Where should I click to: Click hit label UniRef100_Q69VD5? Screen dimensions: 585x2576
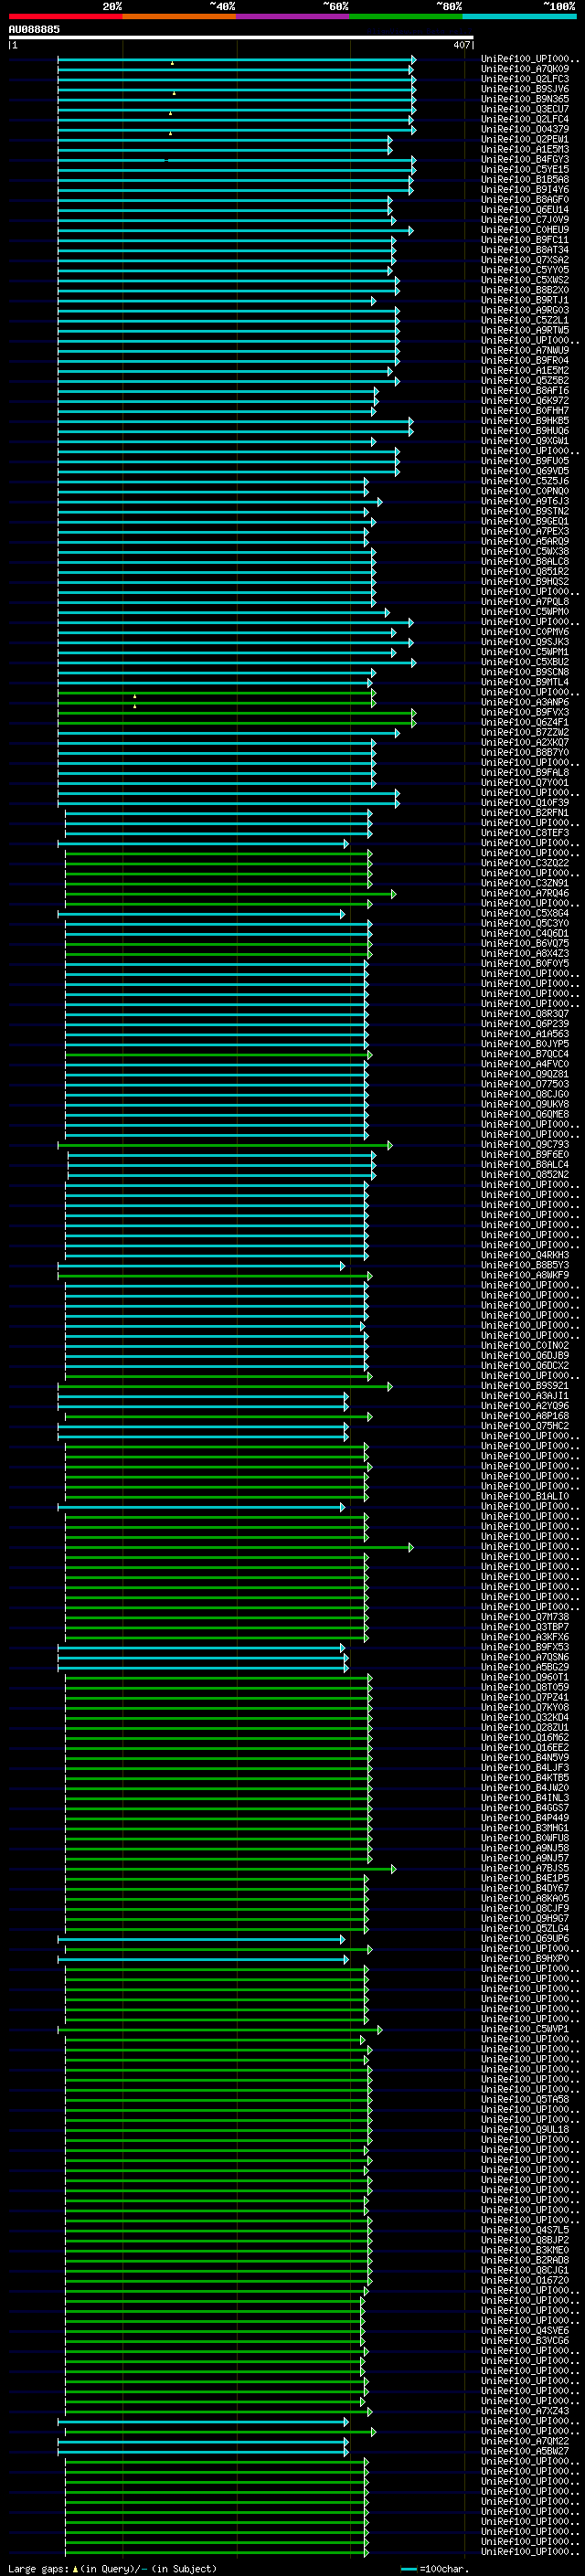525,471
